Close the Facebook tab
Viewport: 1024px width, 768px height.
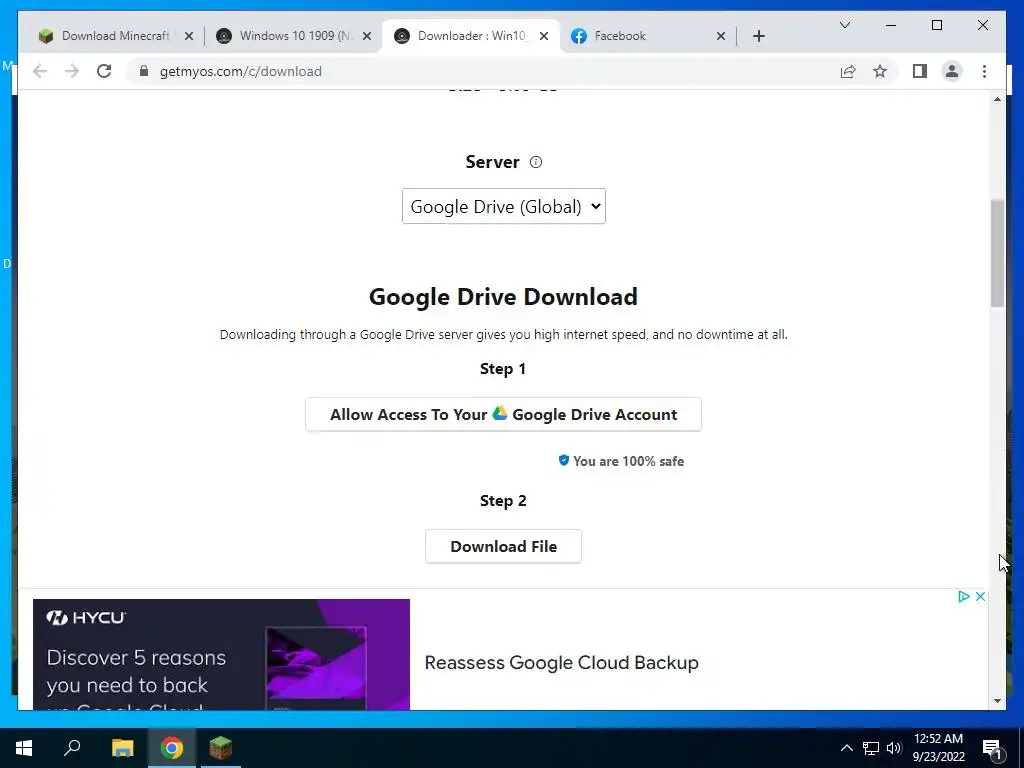pos(721,36)
